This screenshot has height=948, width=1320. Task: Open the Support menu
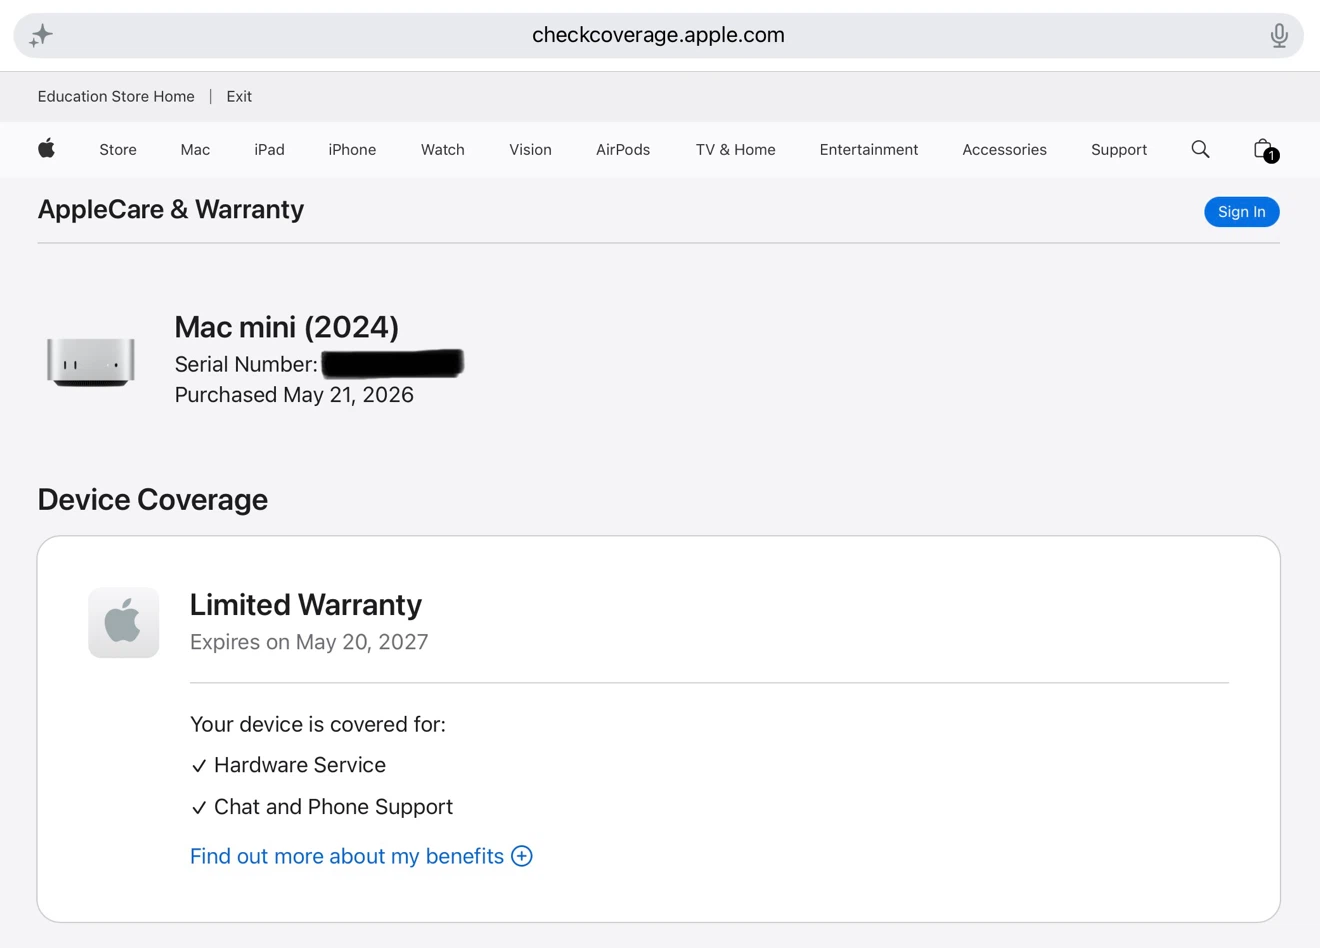pos(1118,150)
